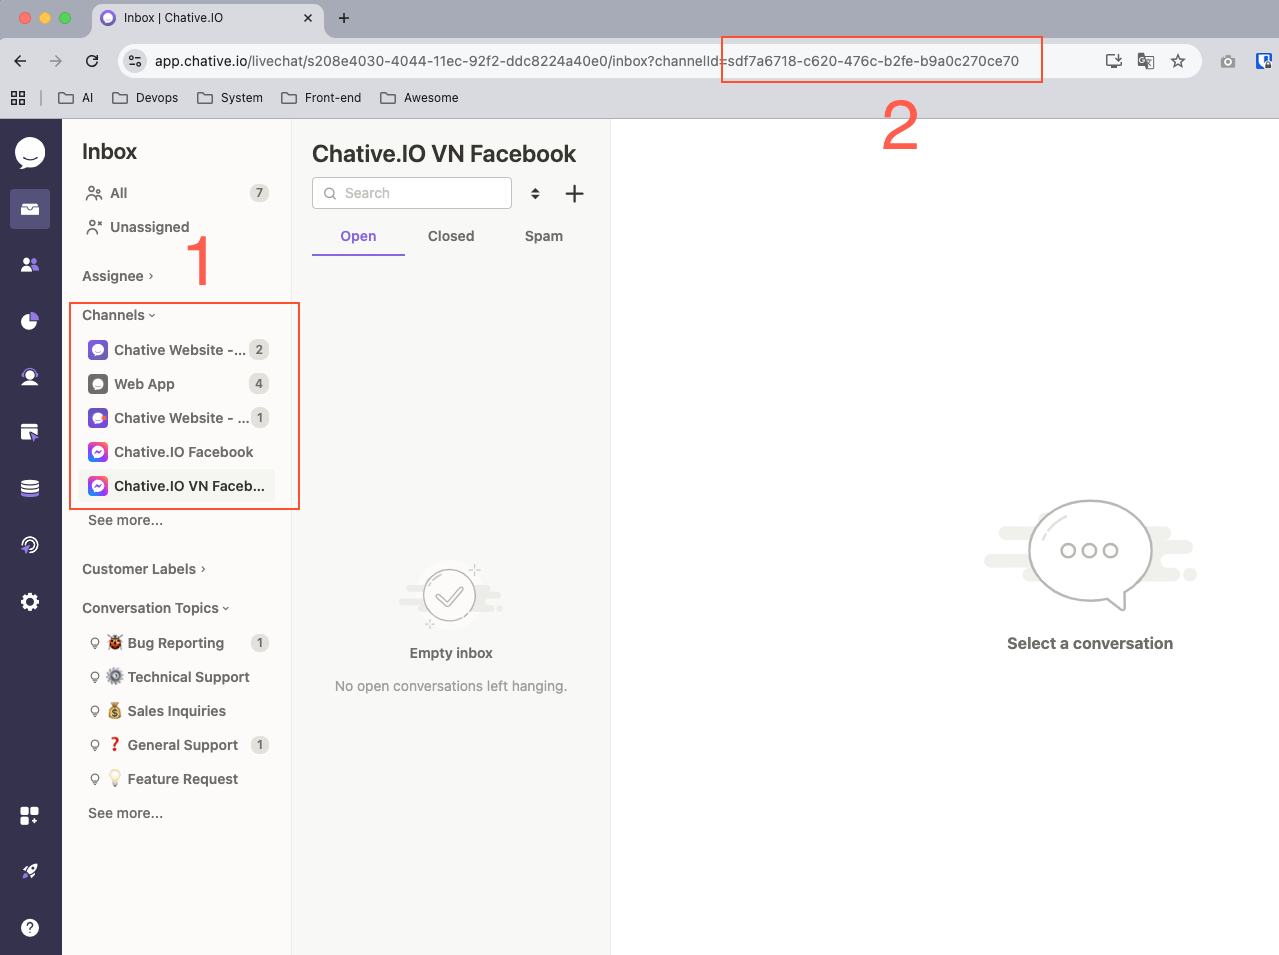Click See more under Channels
Screen dimensions: 1279x955
click(x=125, y=520)
